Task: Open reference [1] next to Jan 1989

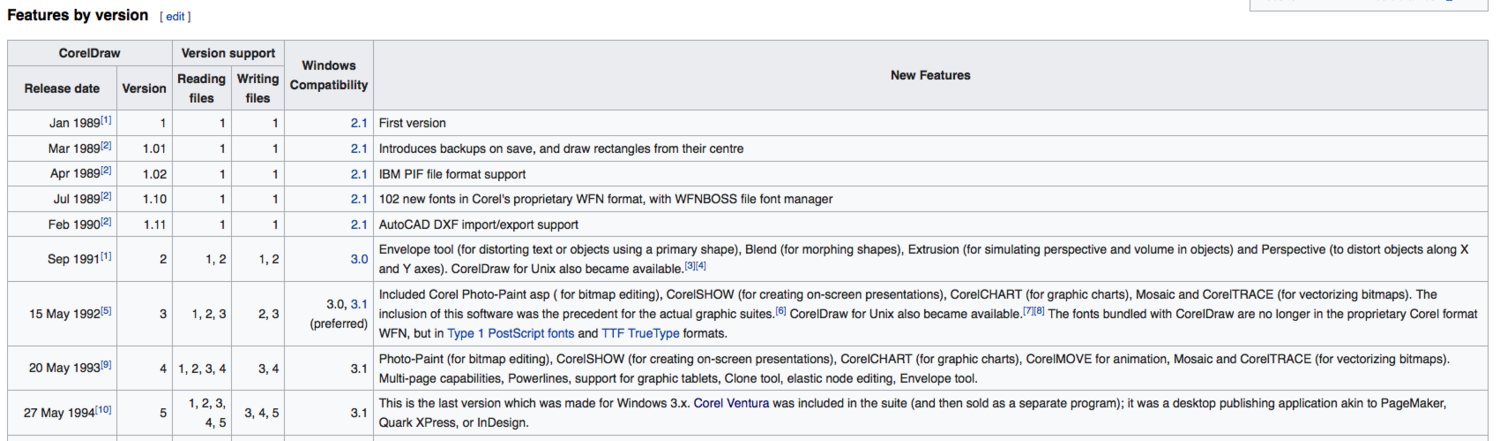Action: pos(106,121)
